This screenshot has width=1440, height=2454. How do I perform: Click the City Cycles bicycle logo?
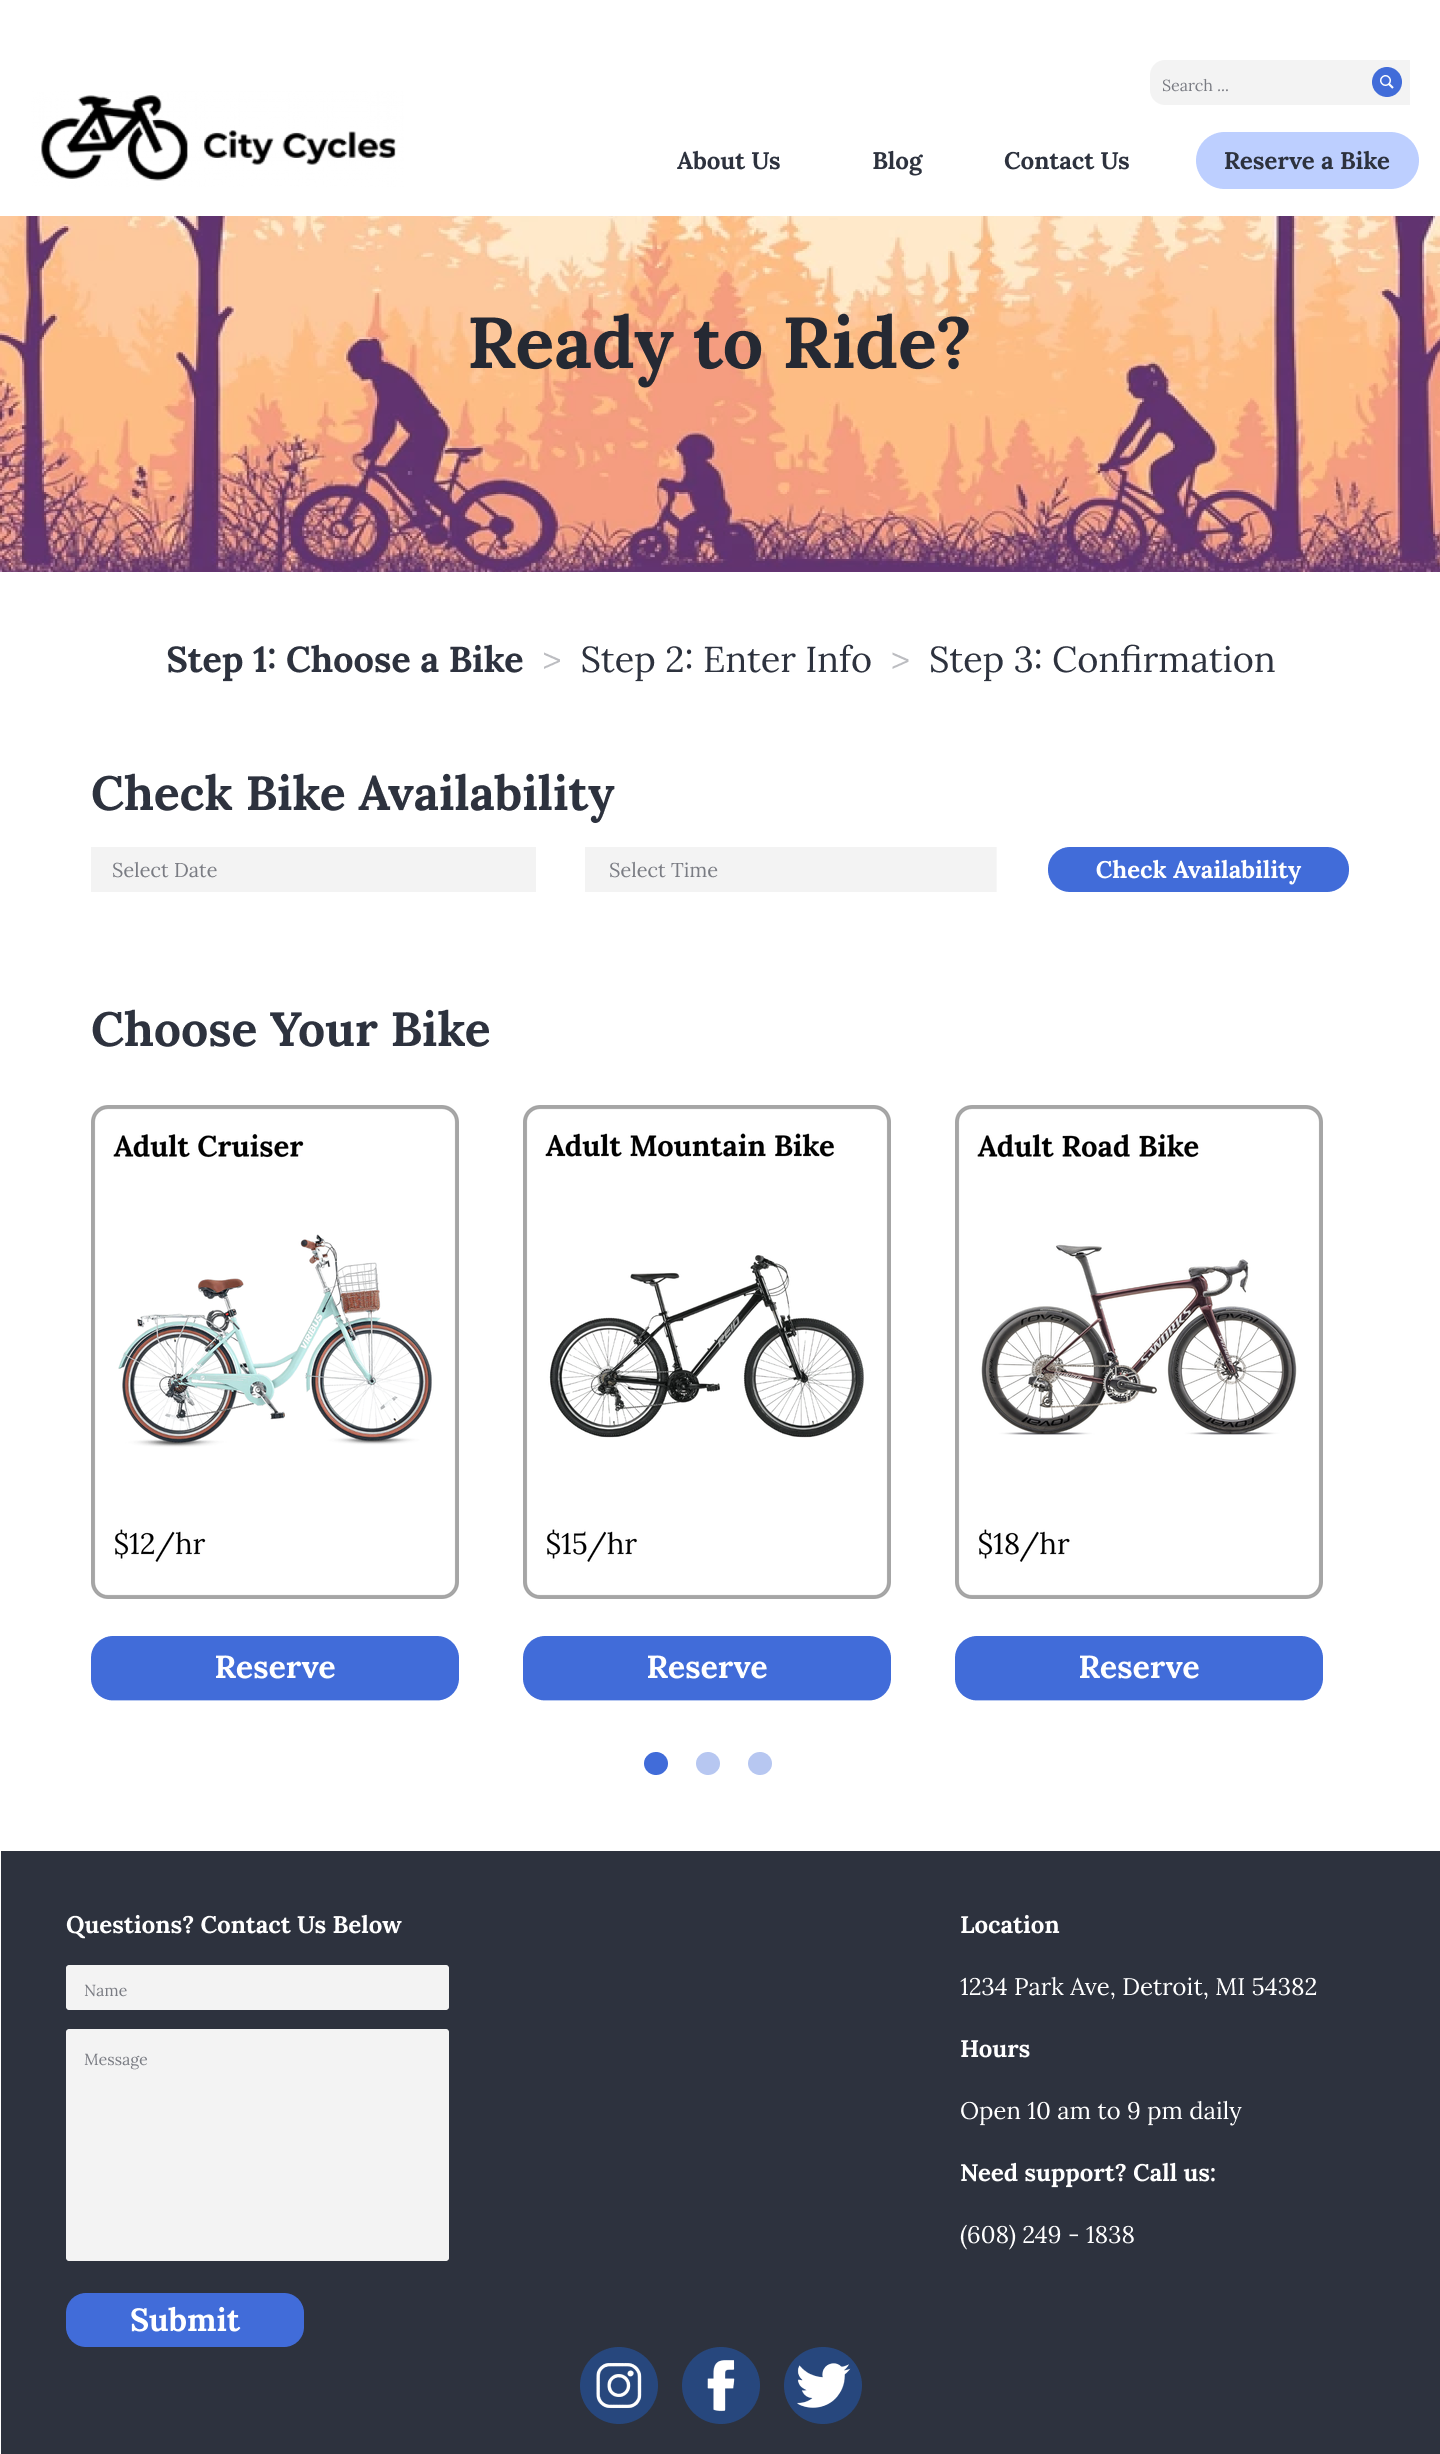(115, 138)
